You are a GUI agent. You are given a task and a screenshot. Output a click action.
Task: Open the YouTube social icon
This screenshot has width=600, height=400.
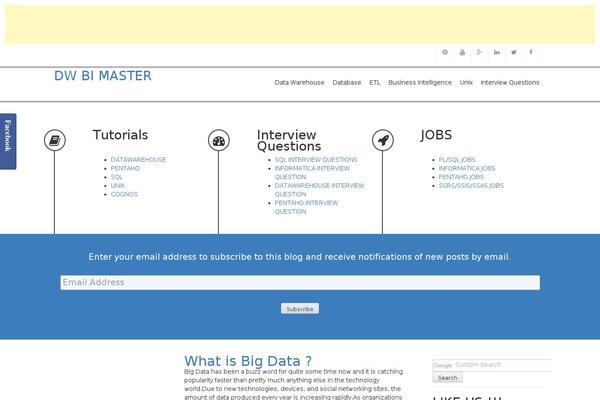(x=462, y=52)
